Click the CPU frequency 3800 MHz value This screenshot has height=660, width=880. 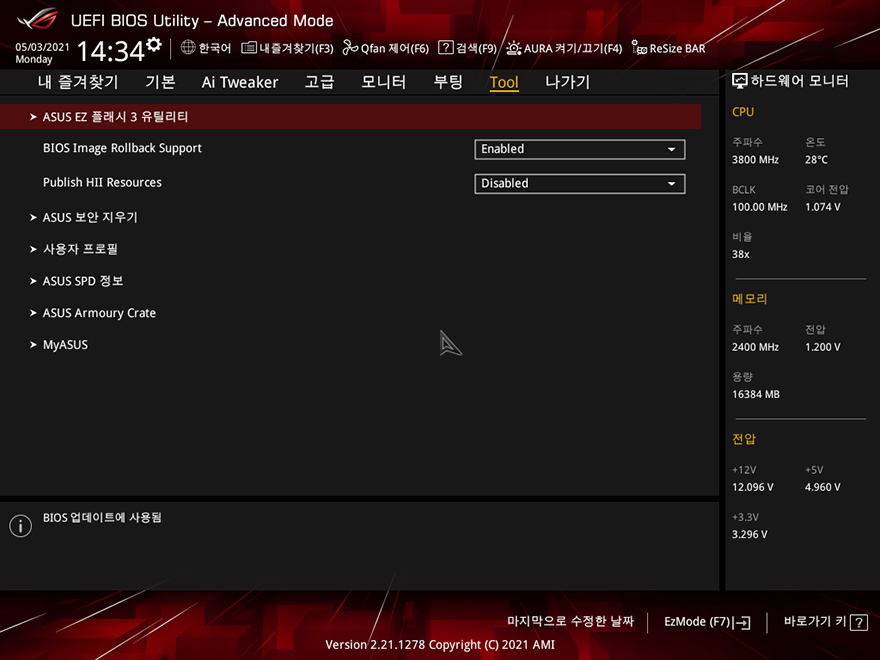click(755, 160)
